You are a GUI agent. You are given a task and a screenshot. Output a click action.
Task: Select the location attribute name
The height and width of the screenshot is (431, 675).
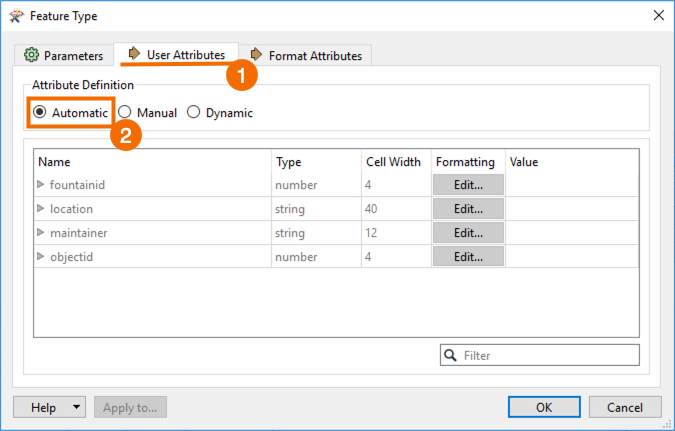71,209
